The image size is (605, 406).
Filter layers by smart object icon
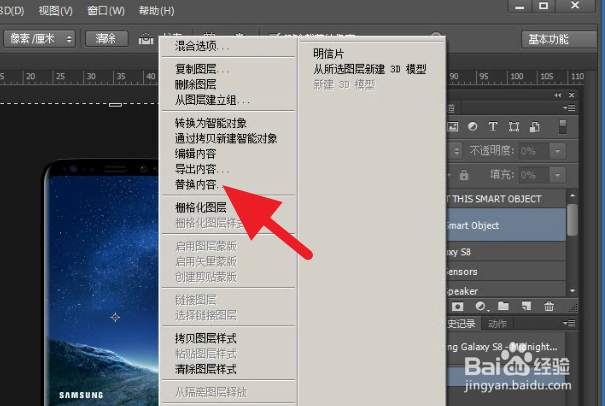coord(534,127)
